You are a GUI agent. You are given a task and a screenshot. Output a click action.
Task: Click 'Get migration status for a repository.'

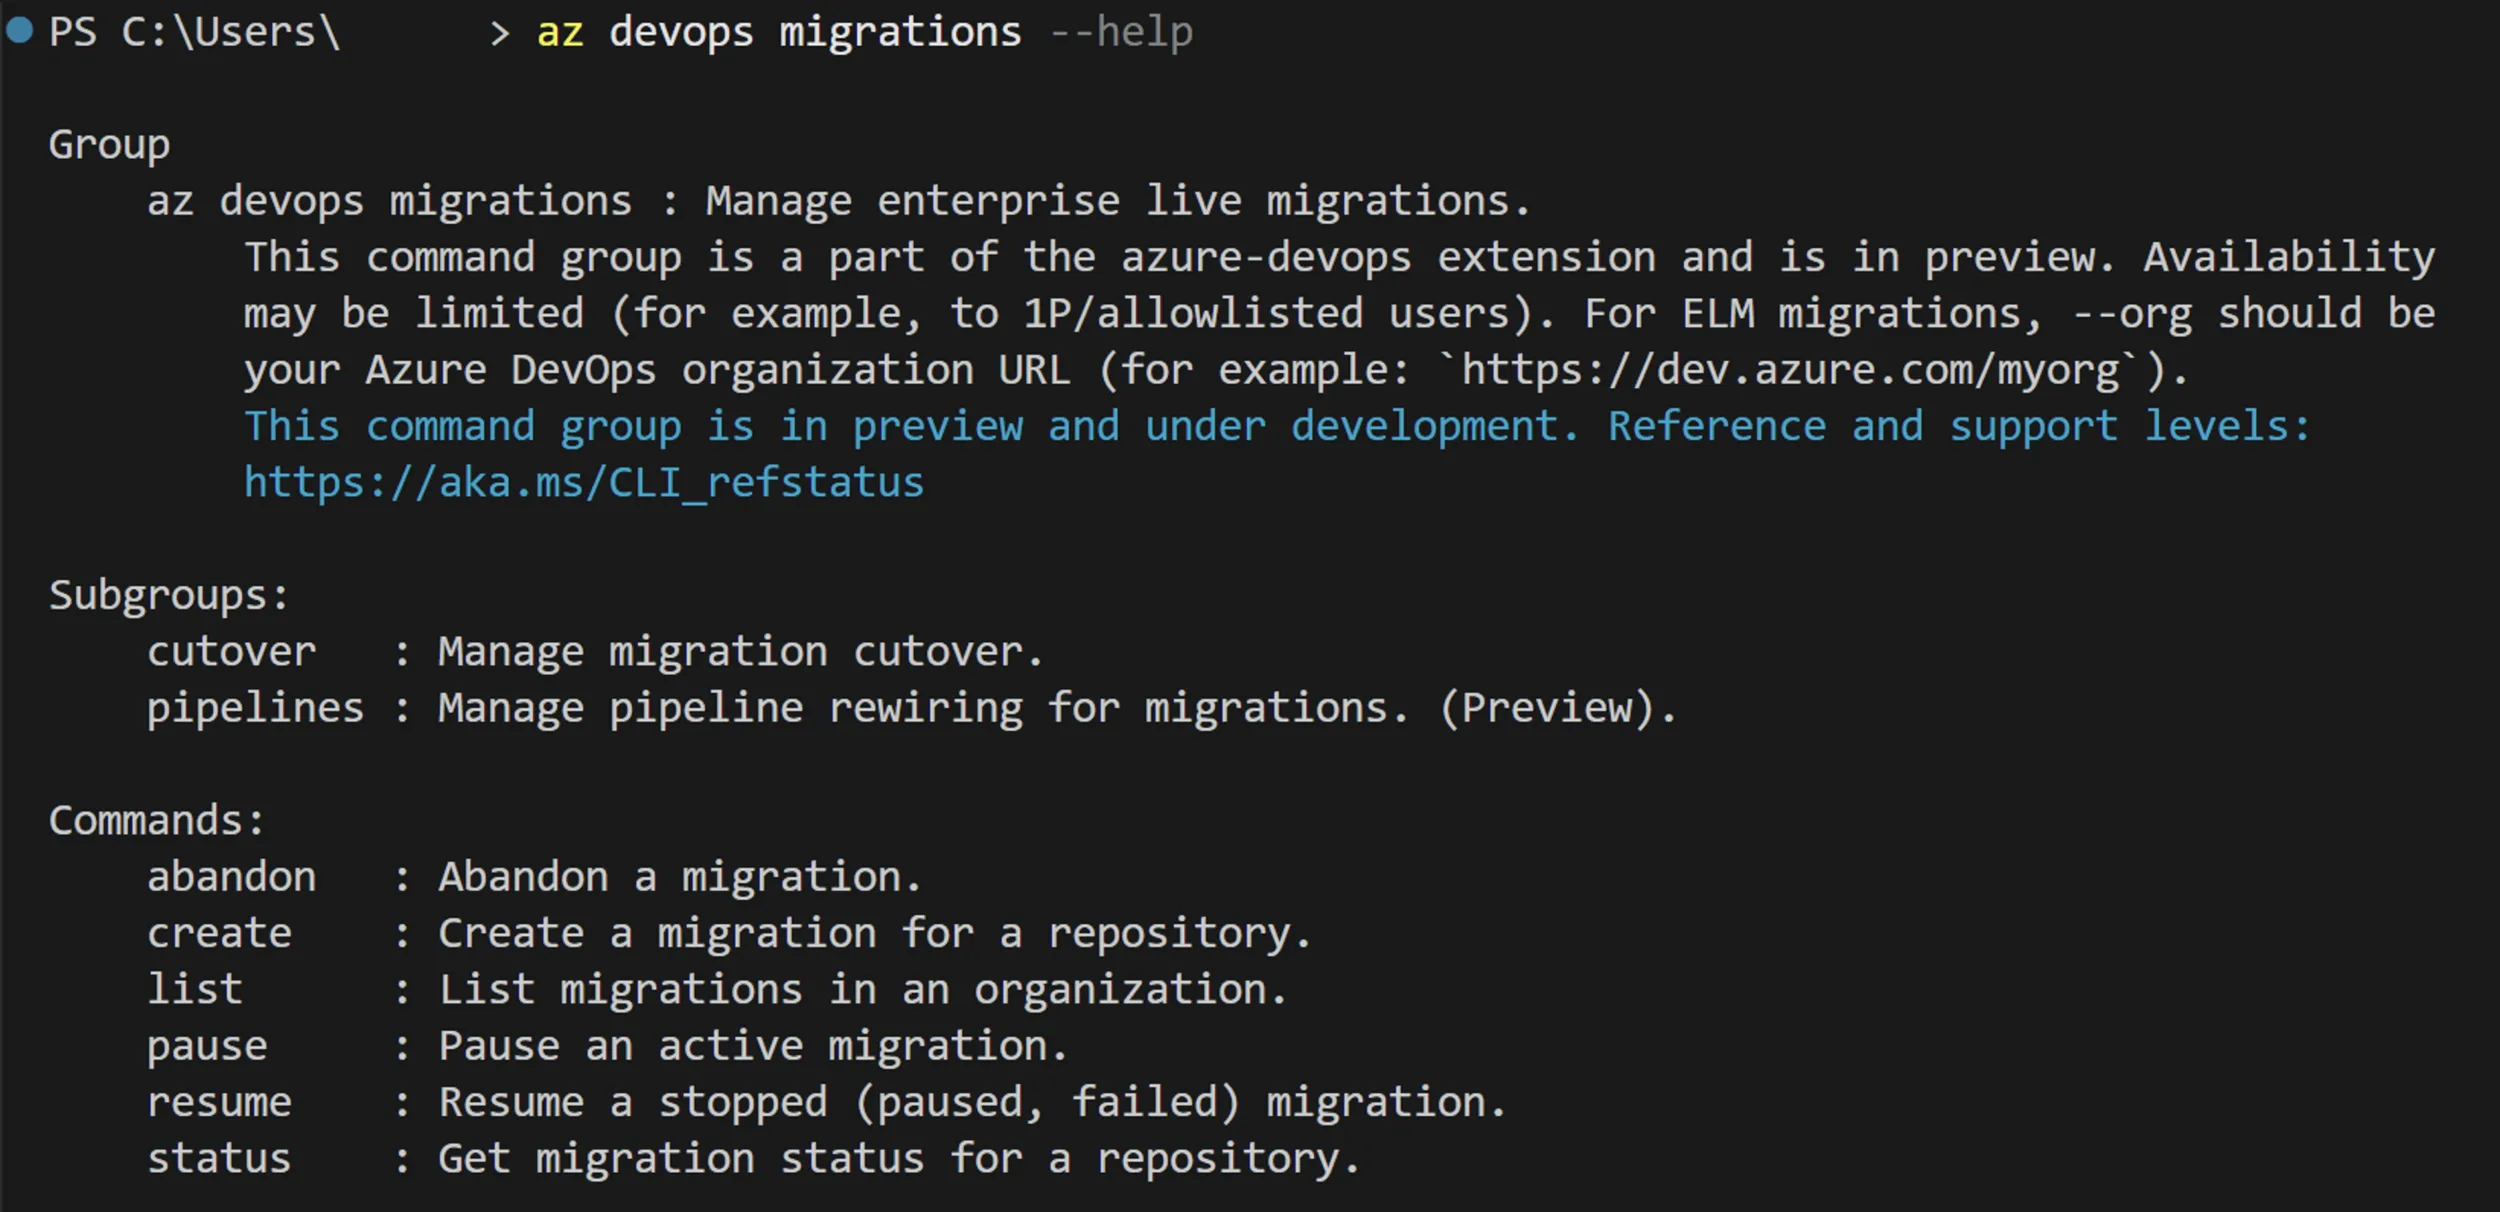[x=899, y=1159]
